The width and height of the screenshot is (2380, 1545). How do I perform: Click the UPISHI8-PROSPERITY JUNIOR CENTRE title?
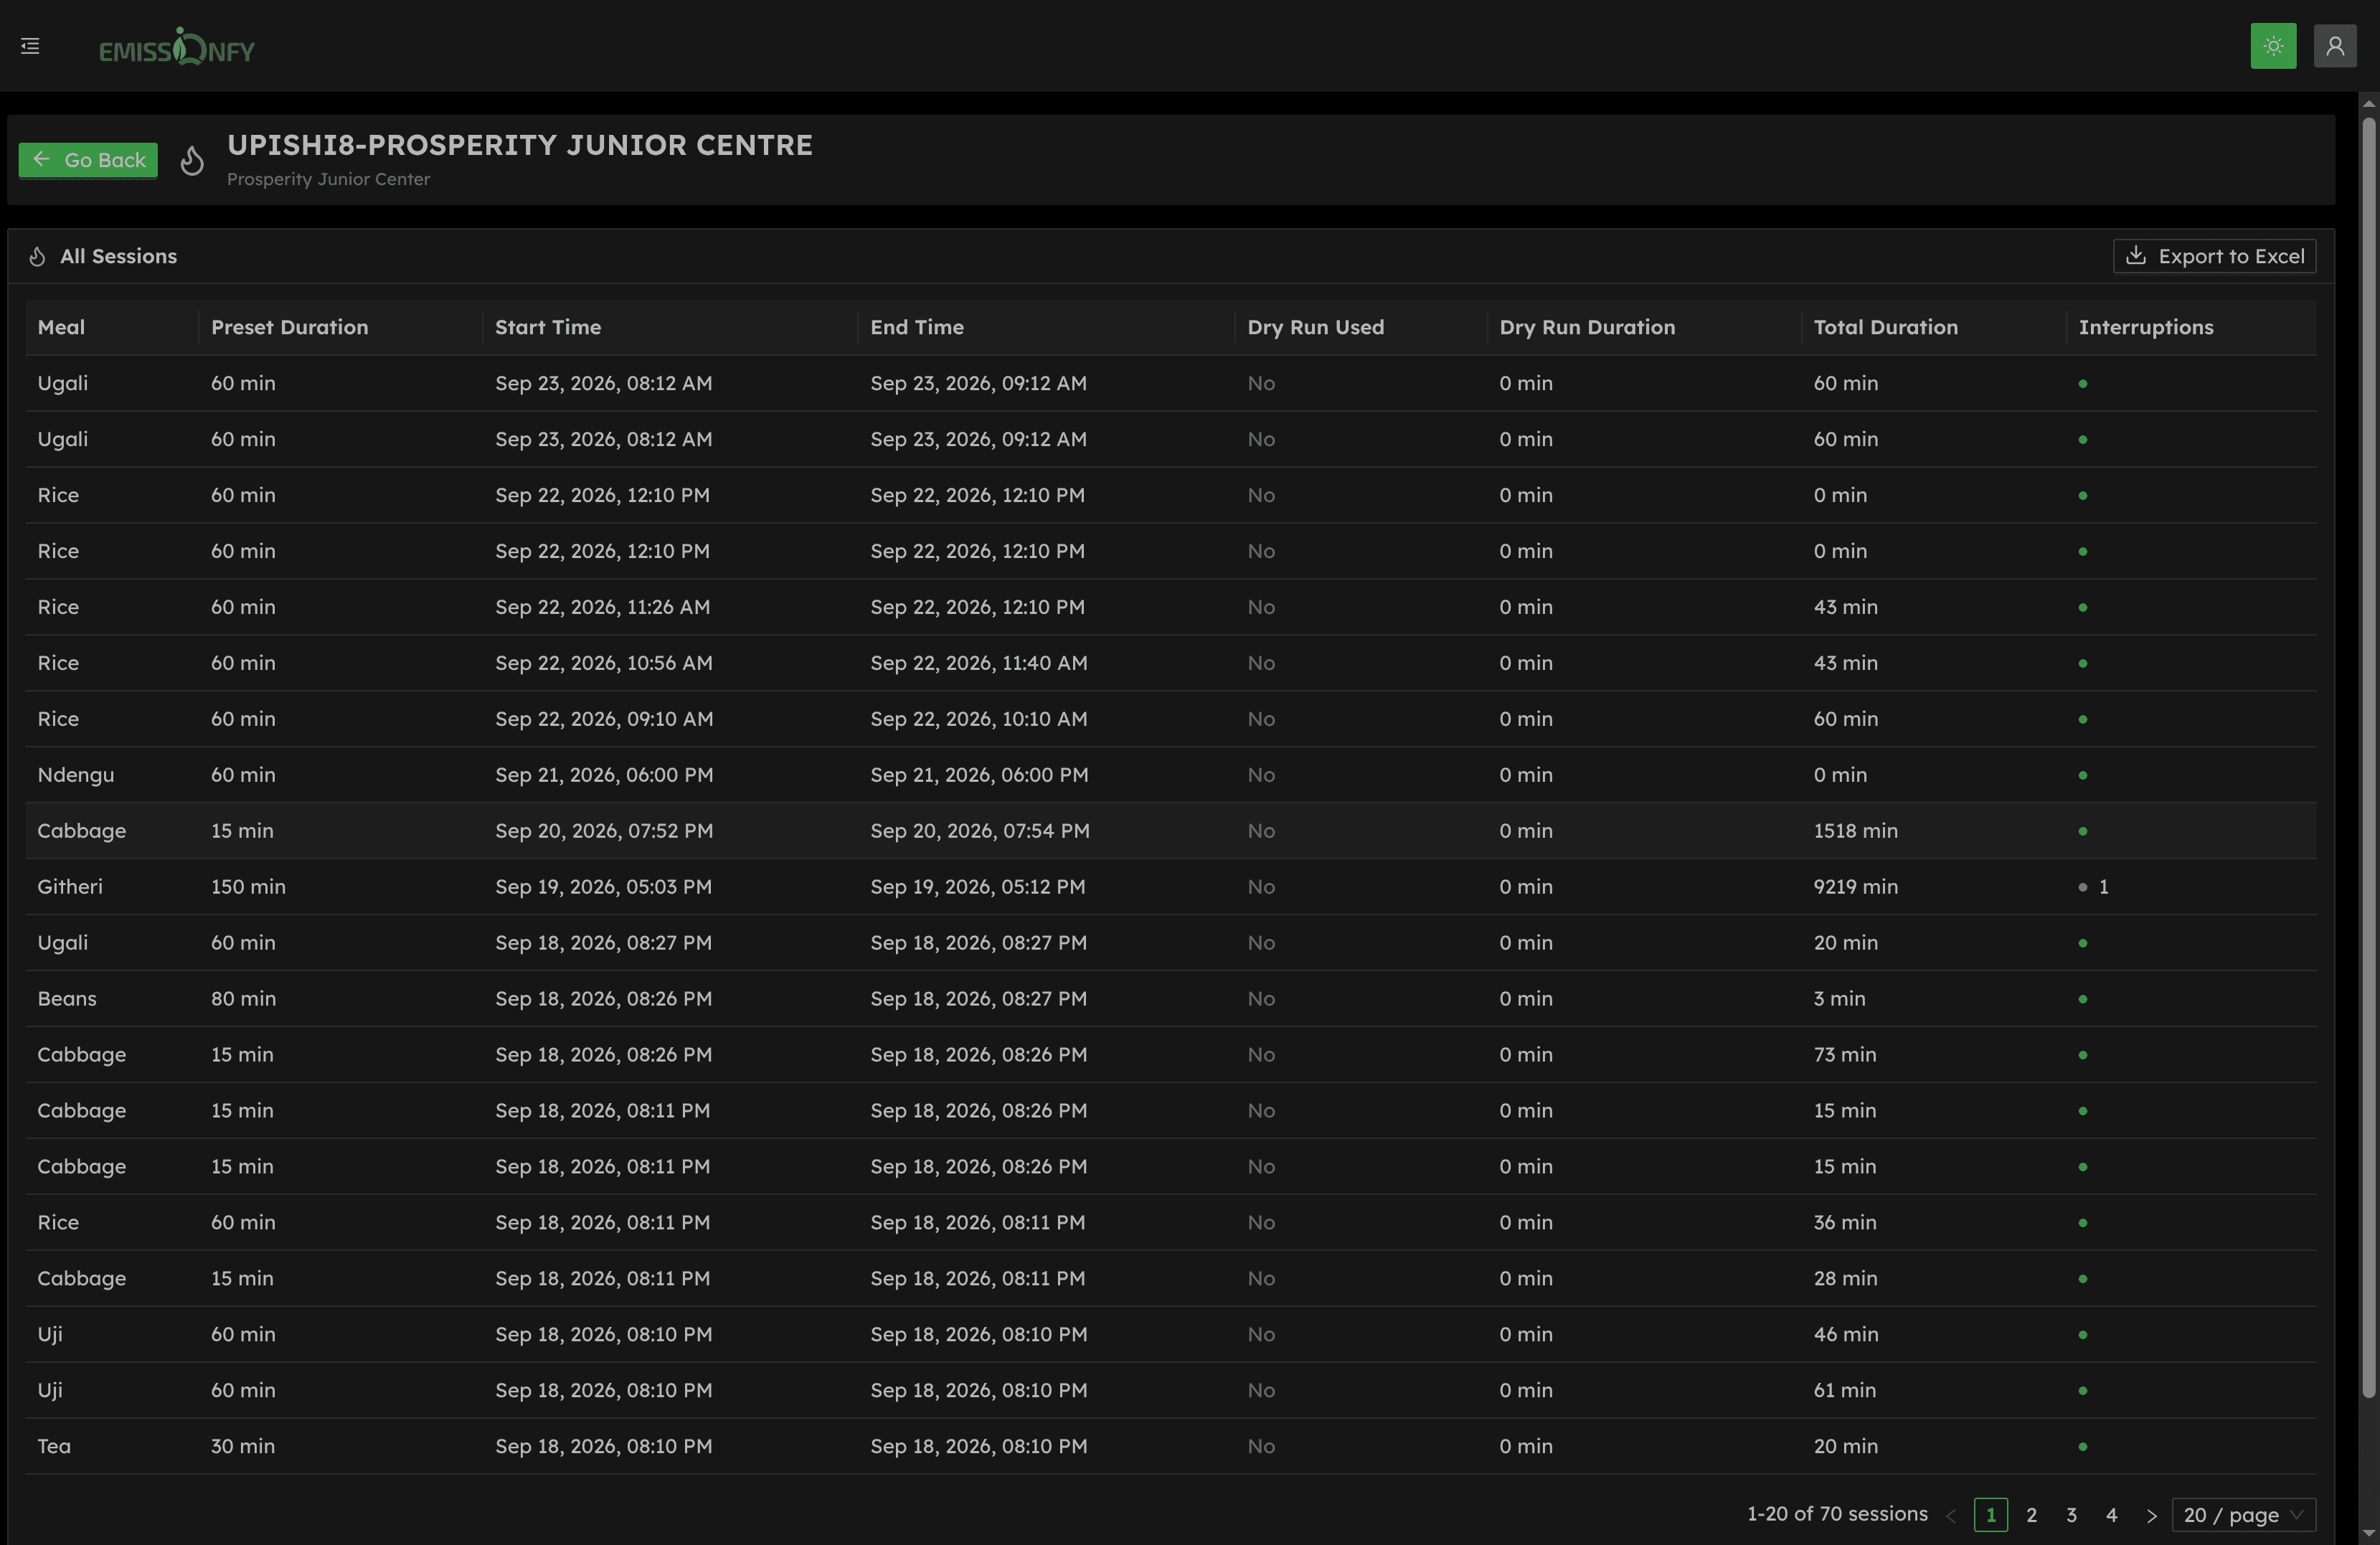(519, 145)
